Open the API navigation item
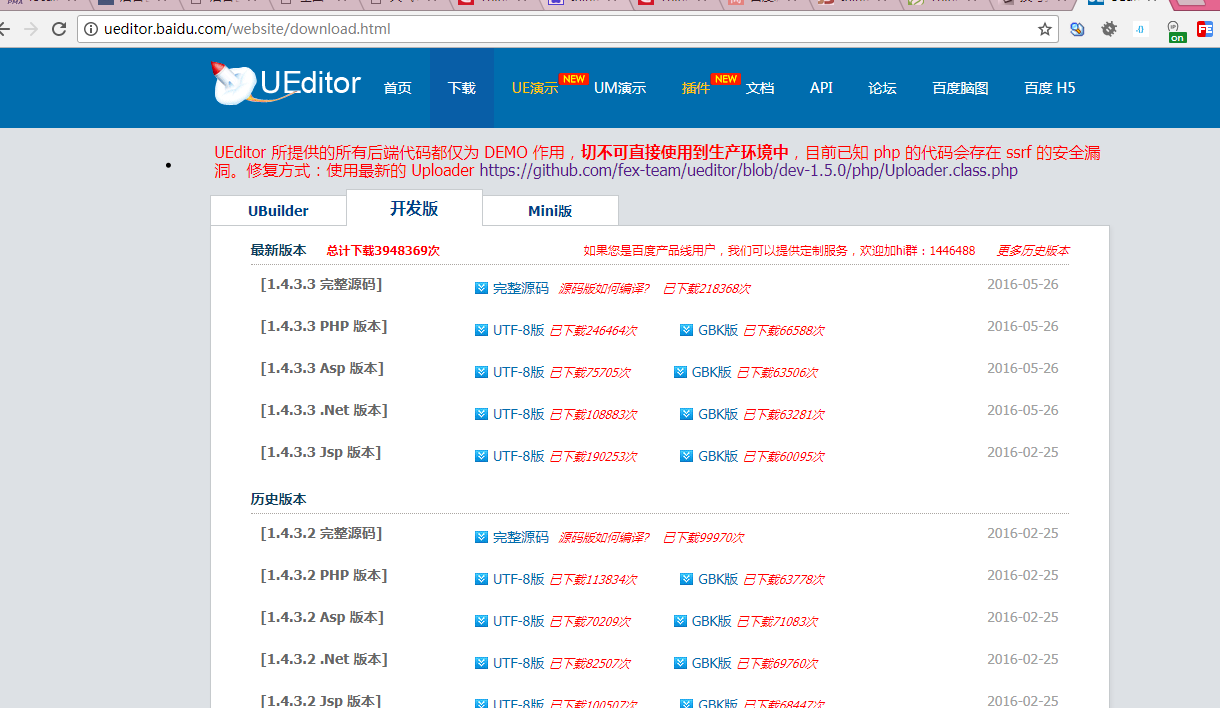Image resolution: width=1220 pixels, height=708 pixels. pyautogui.click(x=821, y=88)
